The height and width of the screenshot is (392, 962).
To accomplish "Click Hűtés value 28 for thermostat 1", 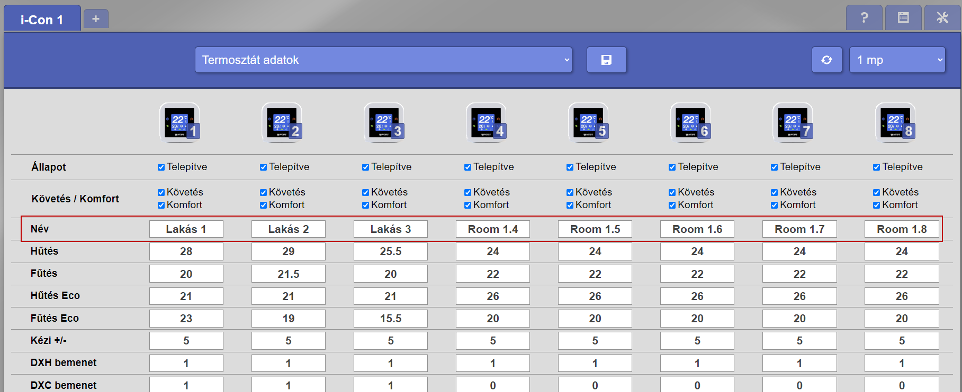I will 187,252.
